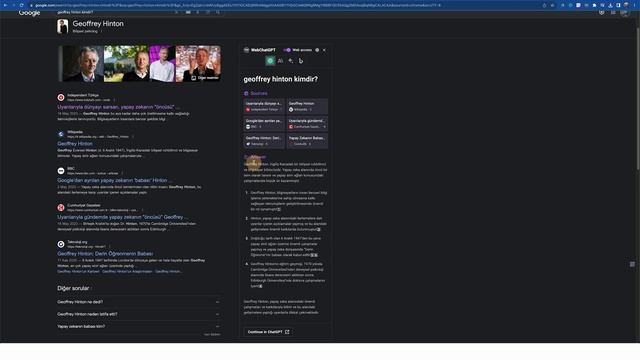The width and height of the screenshot is (640, 360).
Task: Bookmark page with star icon
Action: [552, 5]
